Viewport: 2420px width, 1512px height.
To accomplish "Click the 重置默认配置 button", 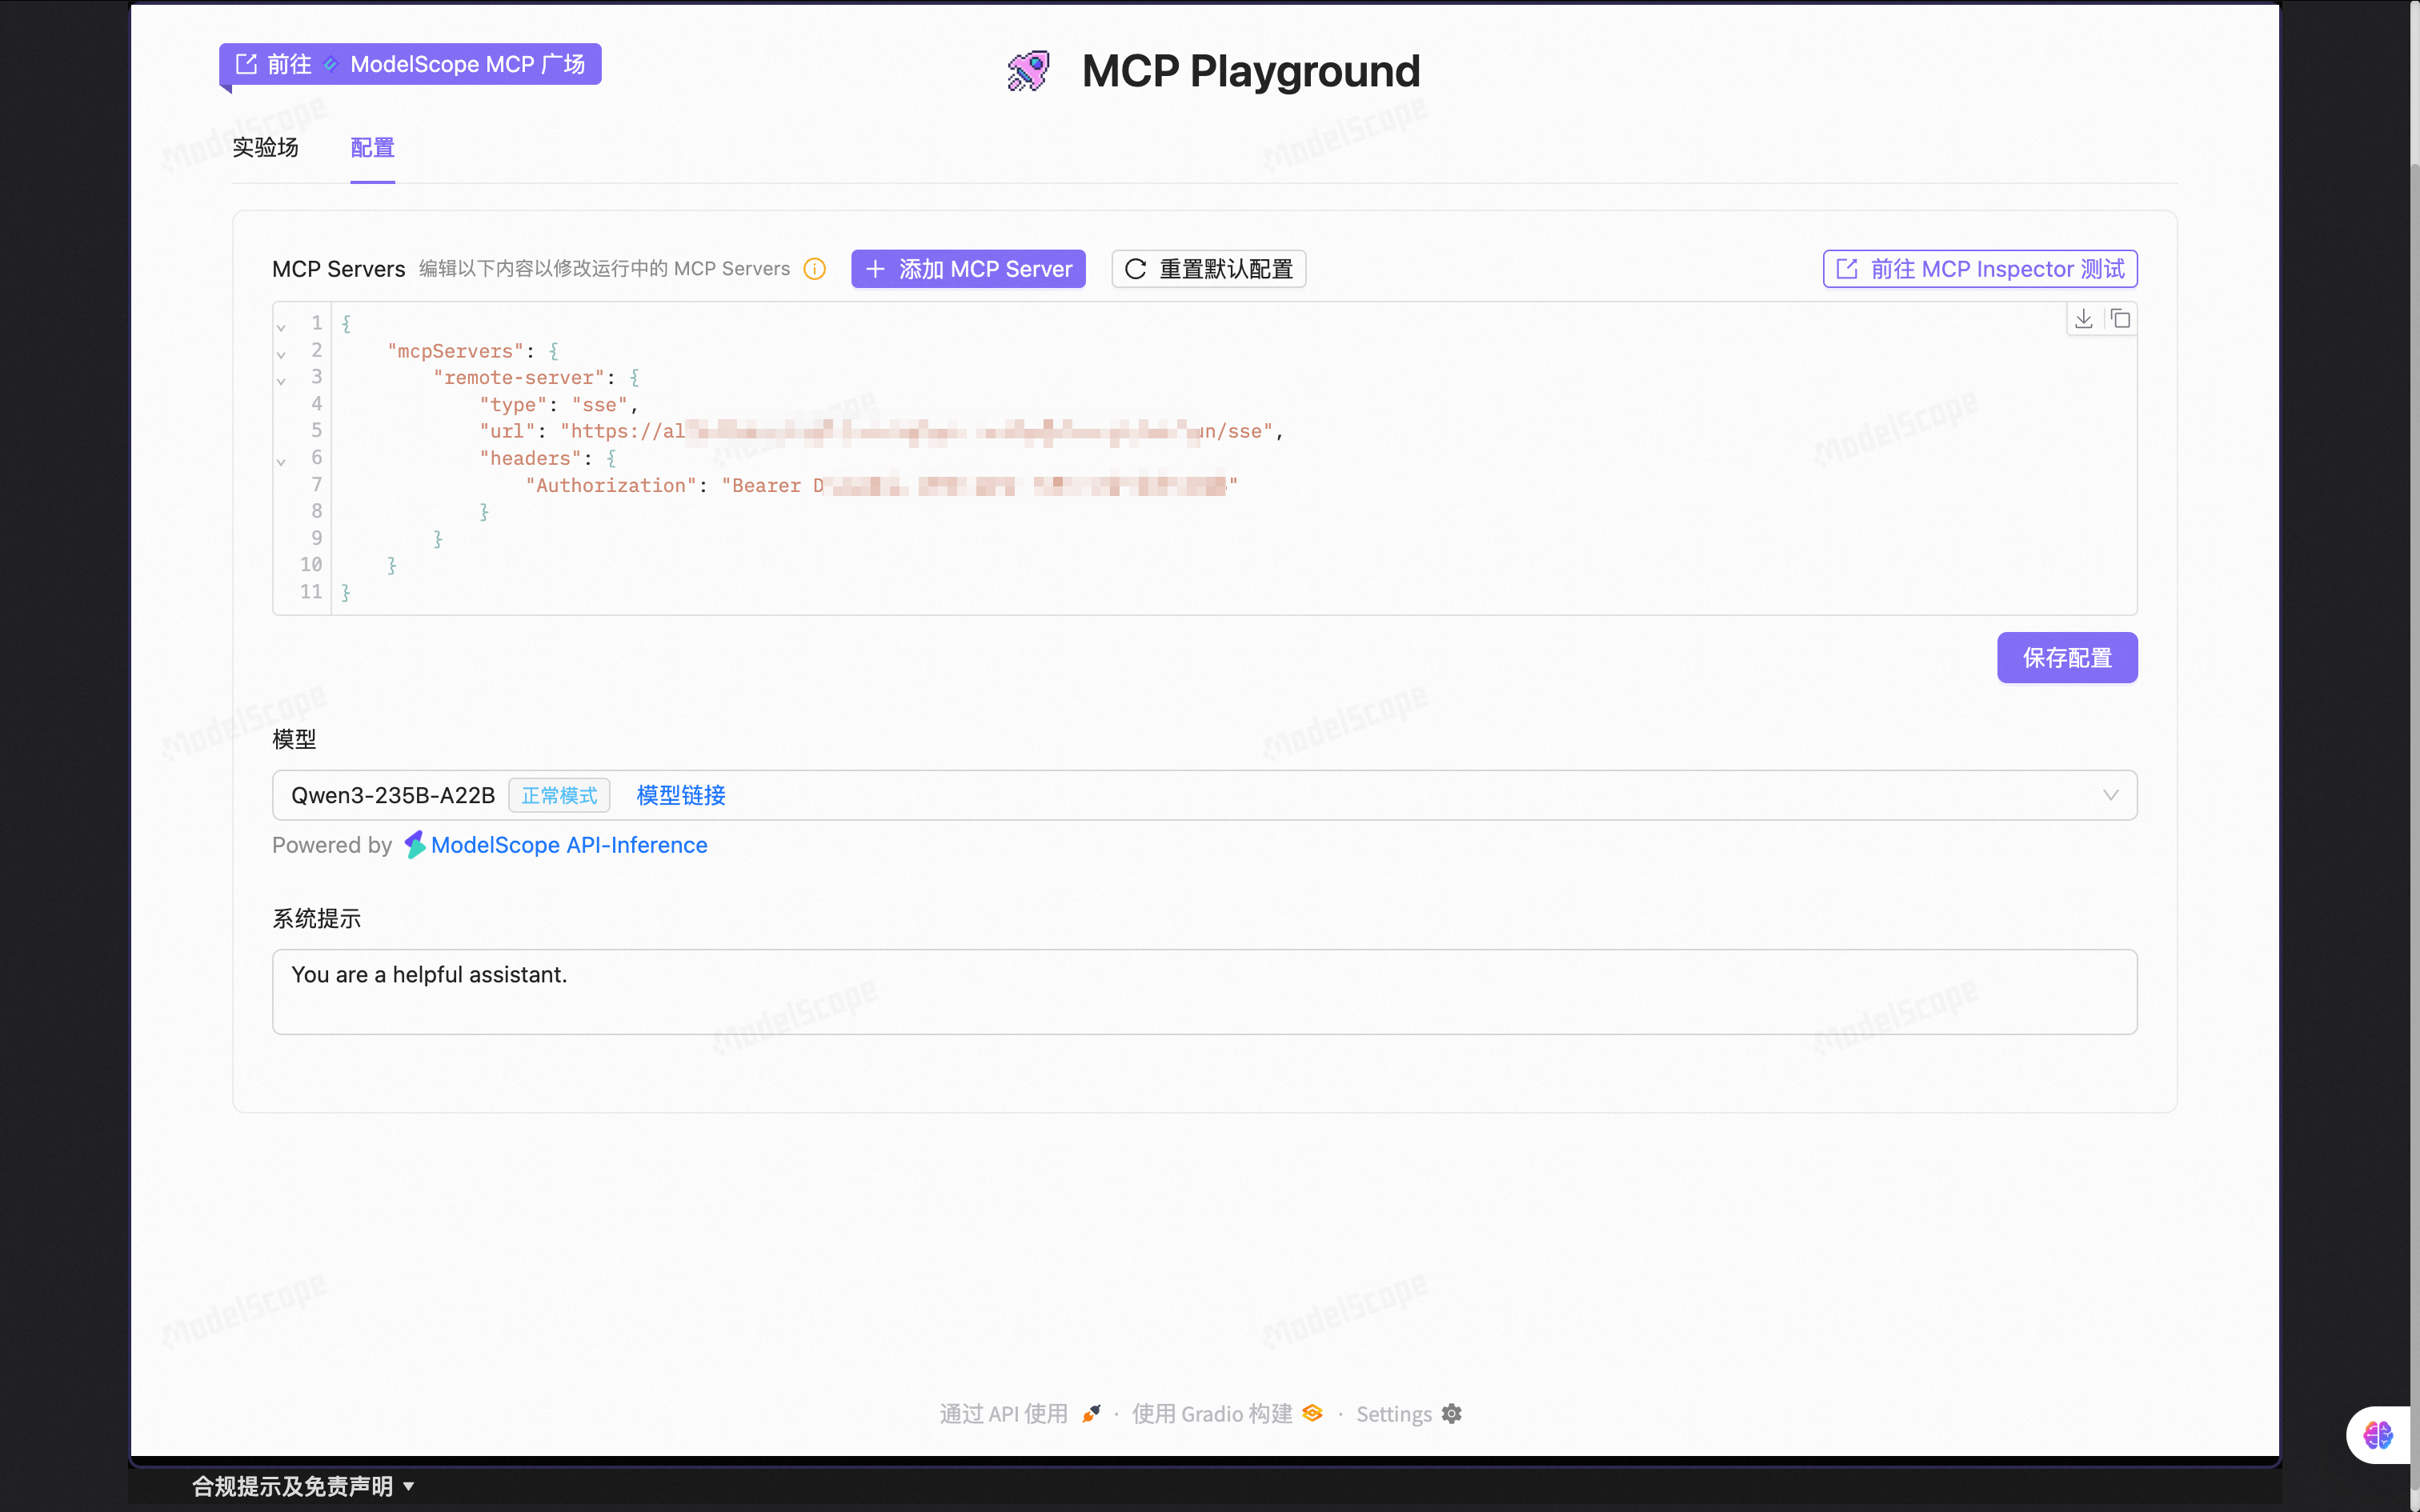I will (x=1208, y=269).
